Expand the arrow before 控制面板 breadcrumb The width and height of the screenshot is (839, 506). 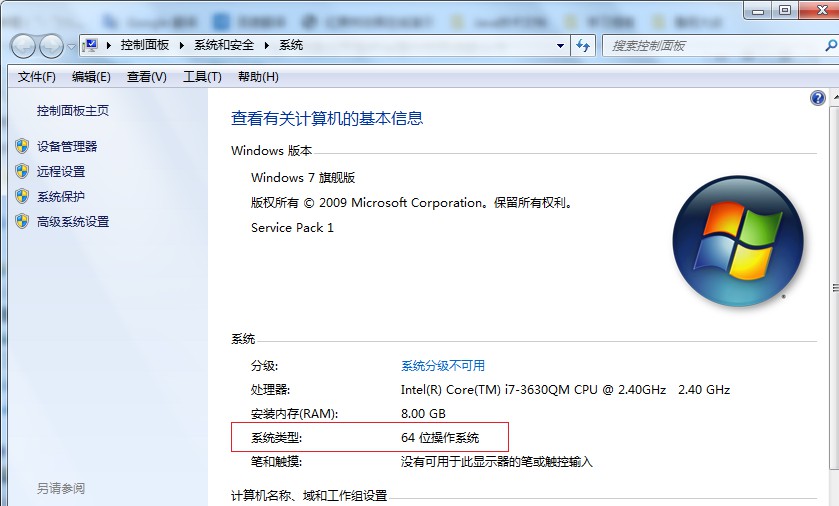109,45
